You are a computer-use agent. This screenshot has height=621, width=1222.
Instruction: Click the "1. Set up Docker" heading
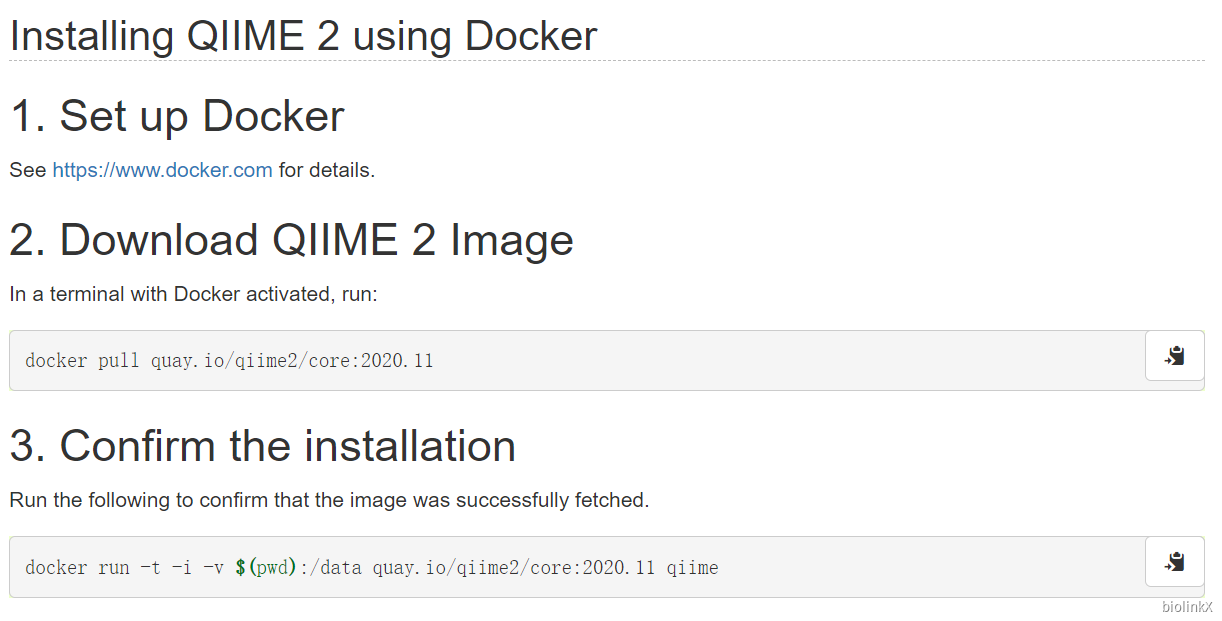177,116
